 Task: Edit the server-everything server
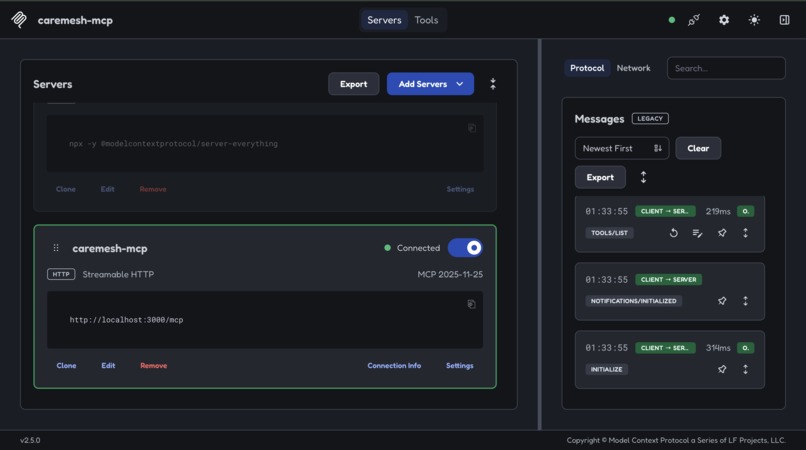point(107,189)
